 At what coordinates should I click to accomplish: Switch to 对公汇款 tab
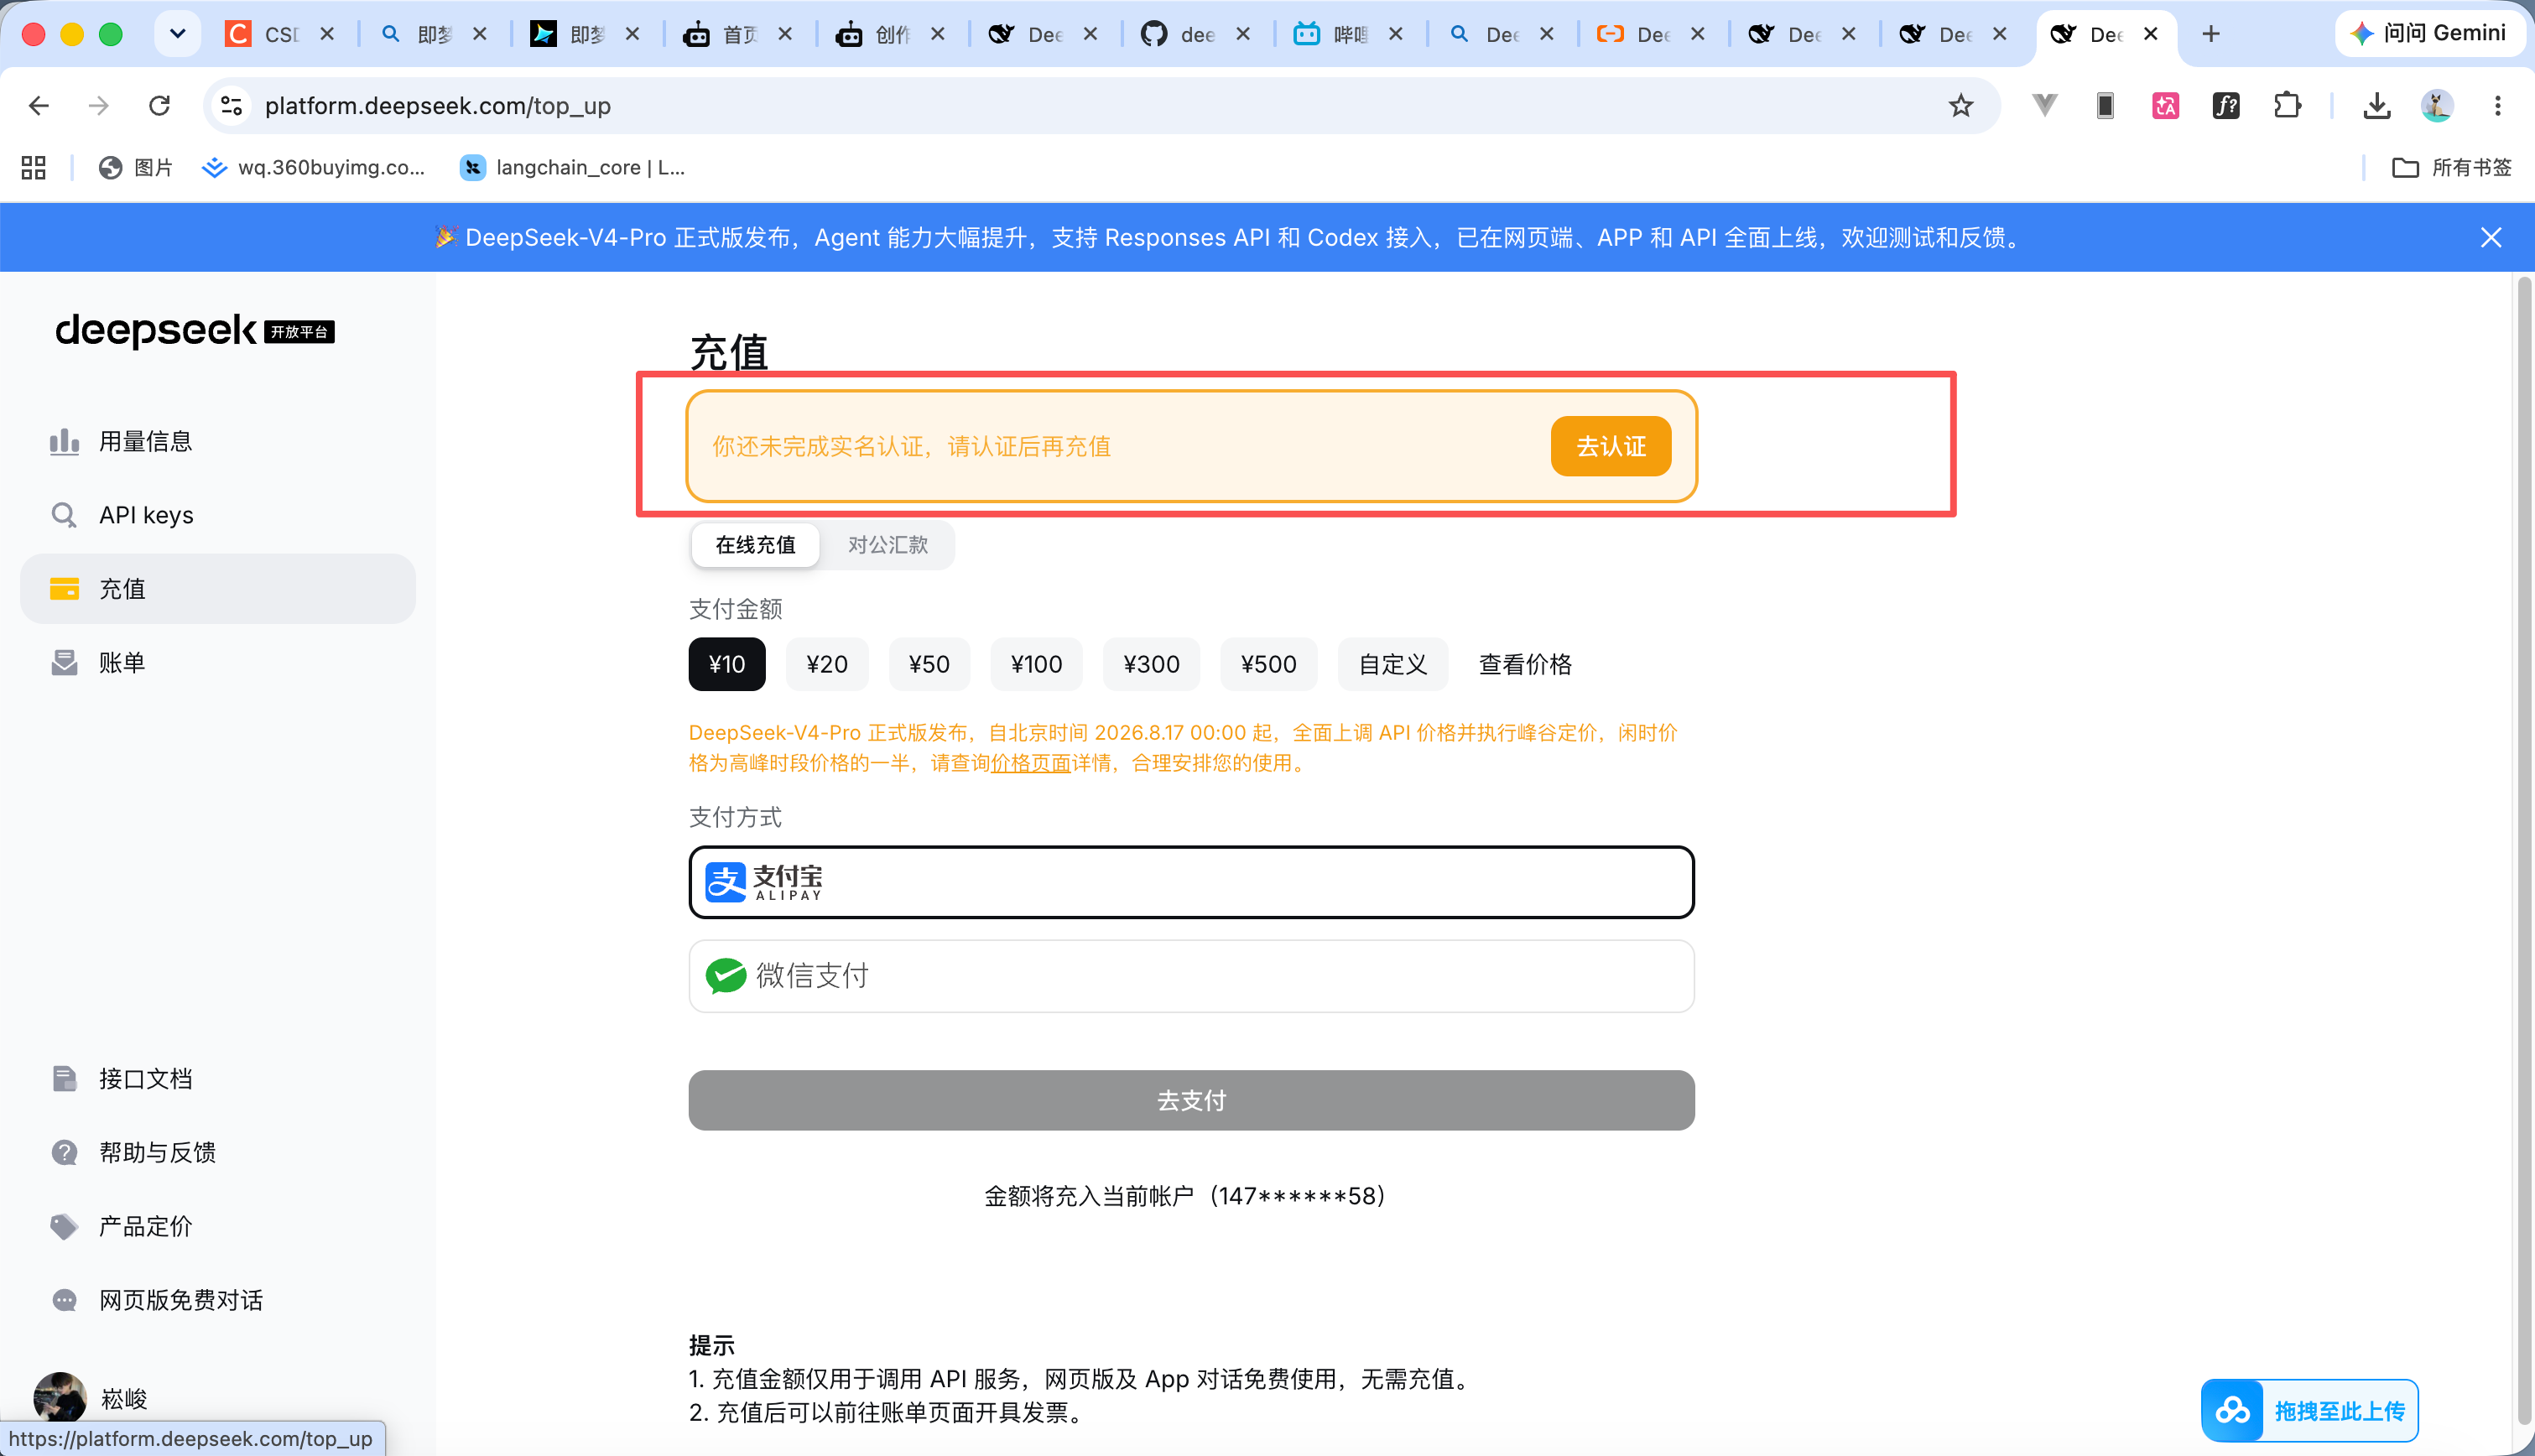(887, 545)
